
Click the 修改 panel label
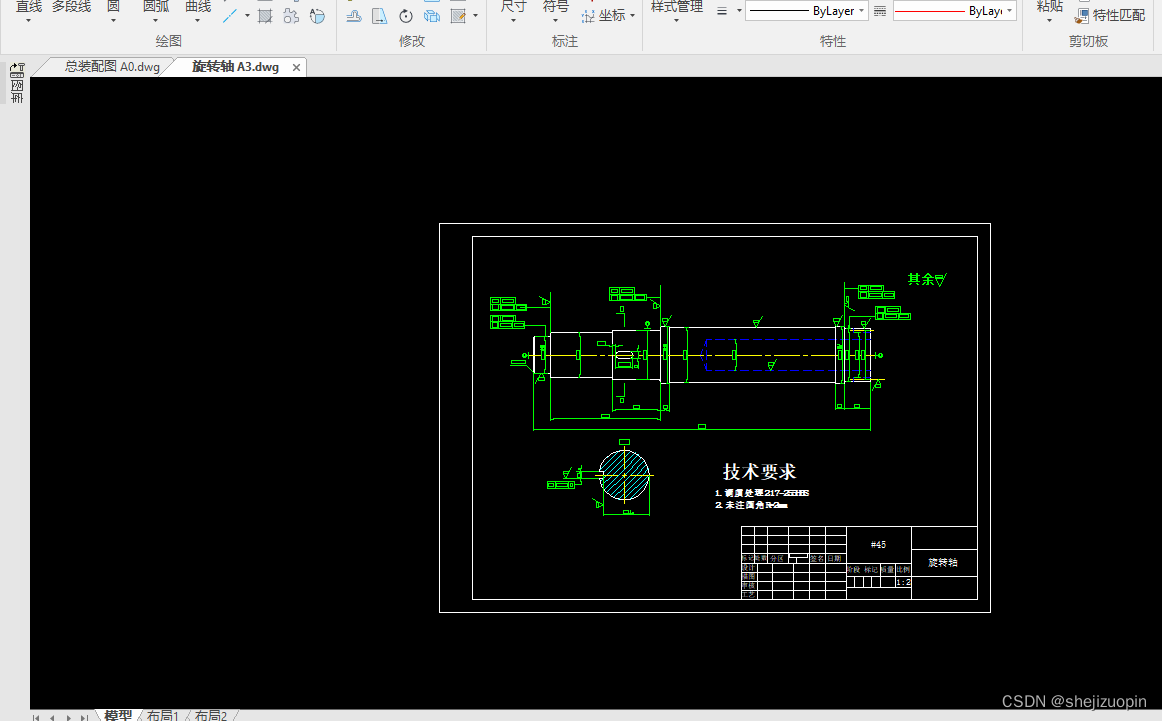pos(412,41)
